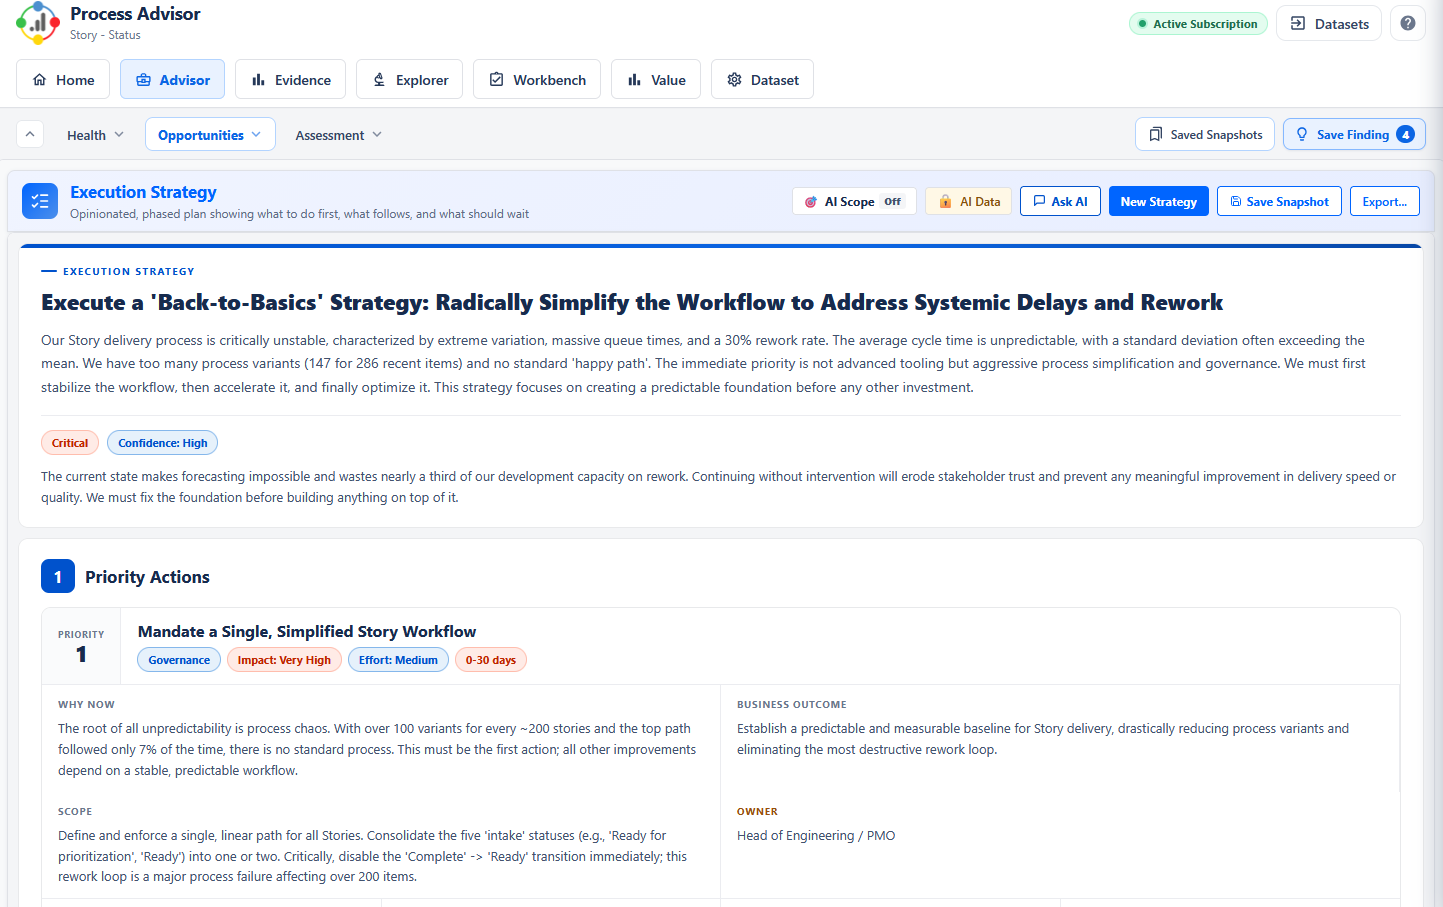The width and height of the screenshot is (1443, 907).
Task: Click the Effort: Medium tag
Action: (x=398, y=660)
